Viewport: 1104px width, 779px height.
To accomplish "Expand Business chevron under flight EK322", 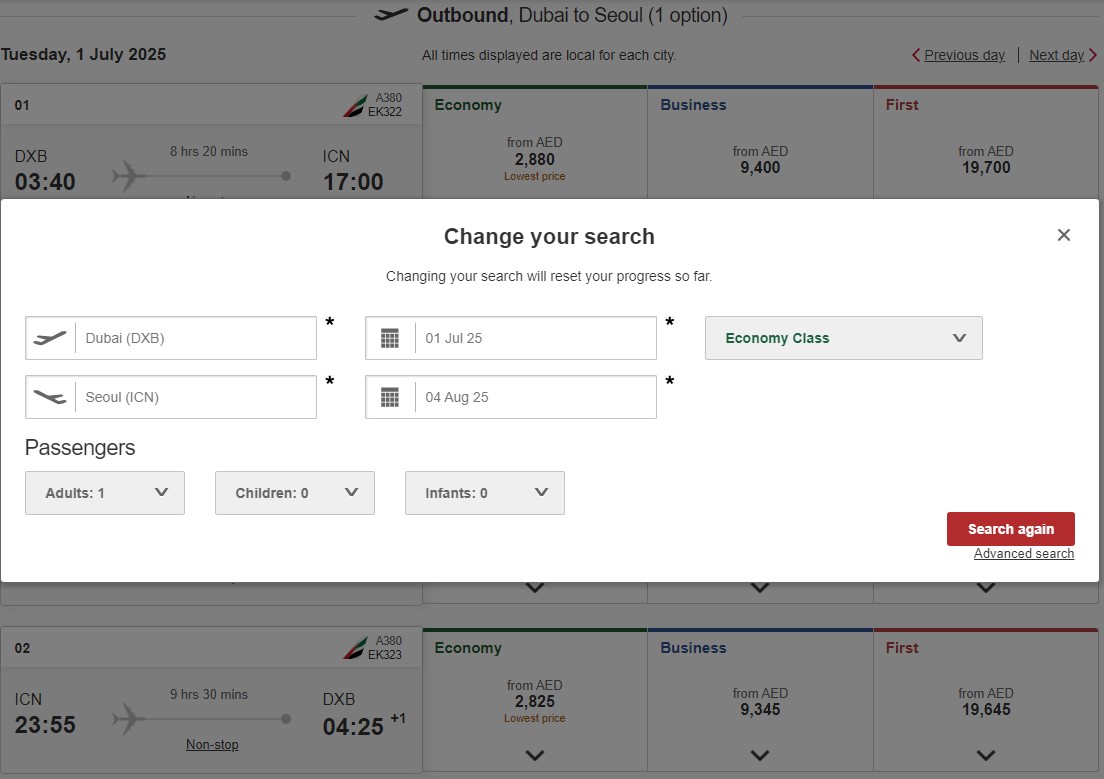I will pos(760,587).
